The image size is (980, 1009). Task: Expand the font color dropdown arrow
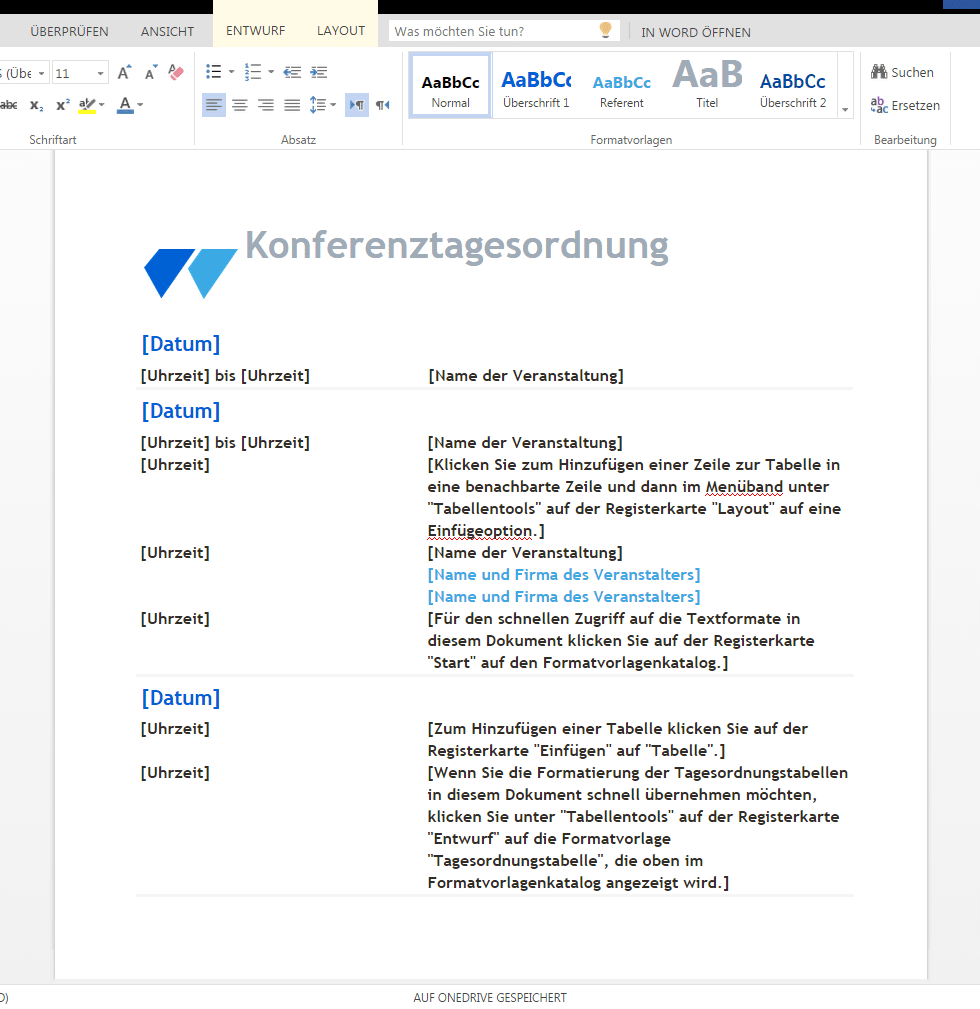[x=140, y=105]
